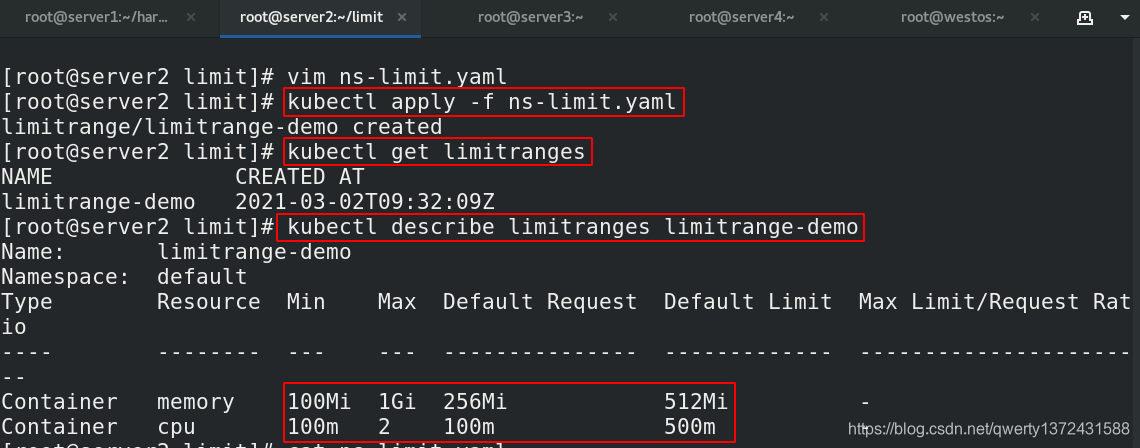Click the timestamp 2021-03-02T09:32:09Z
The width and height of the screenshot is (1140, 448).
[365, 202]
